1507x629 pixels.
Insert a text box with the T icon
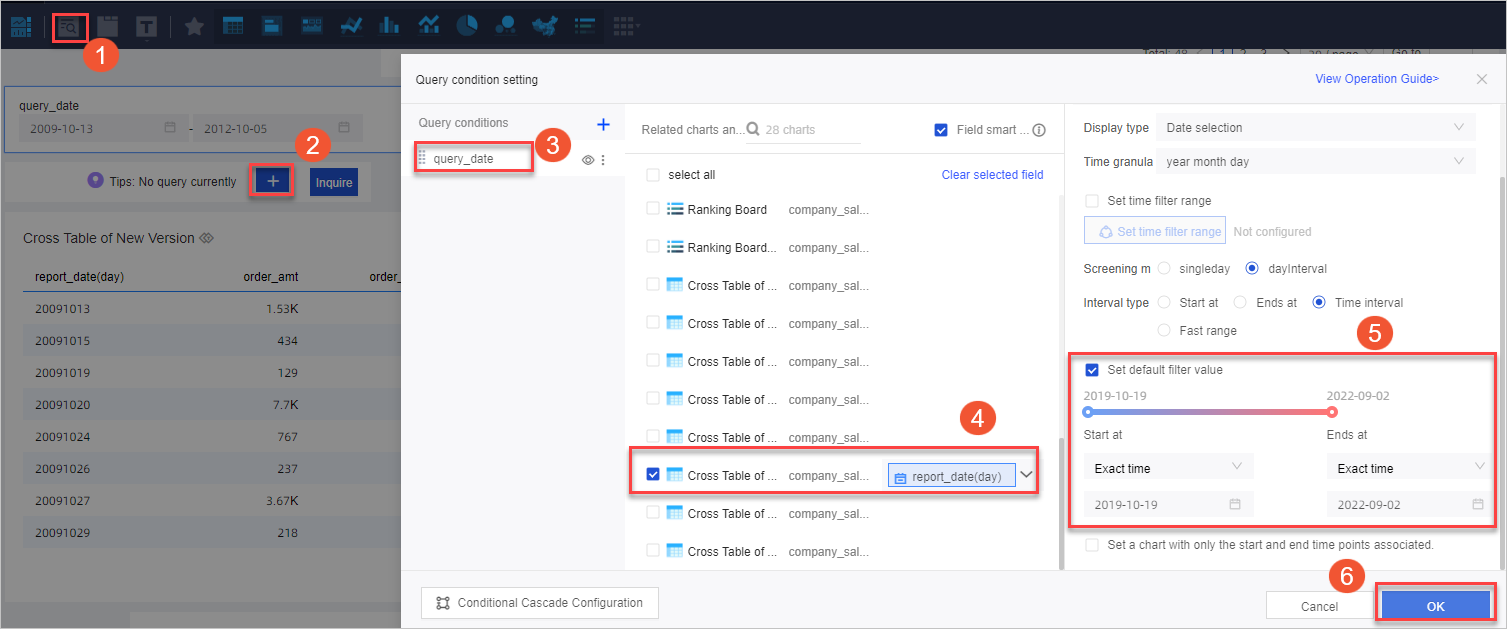click(x=147, y=27)
